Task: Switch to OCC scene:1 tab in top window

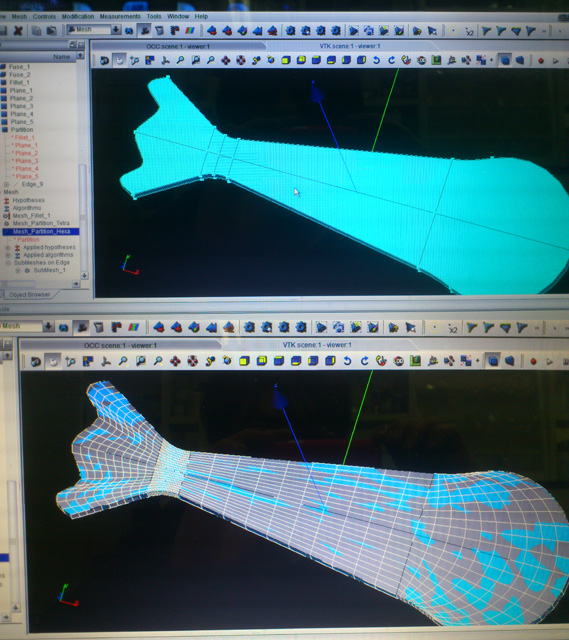Action: click(x=178, y=47)
